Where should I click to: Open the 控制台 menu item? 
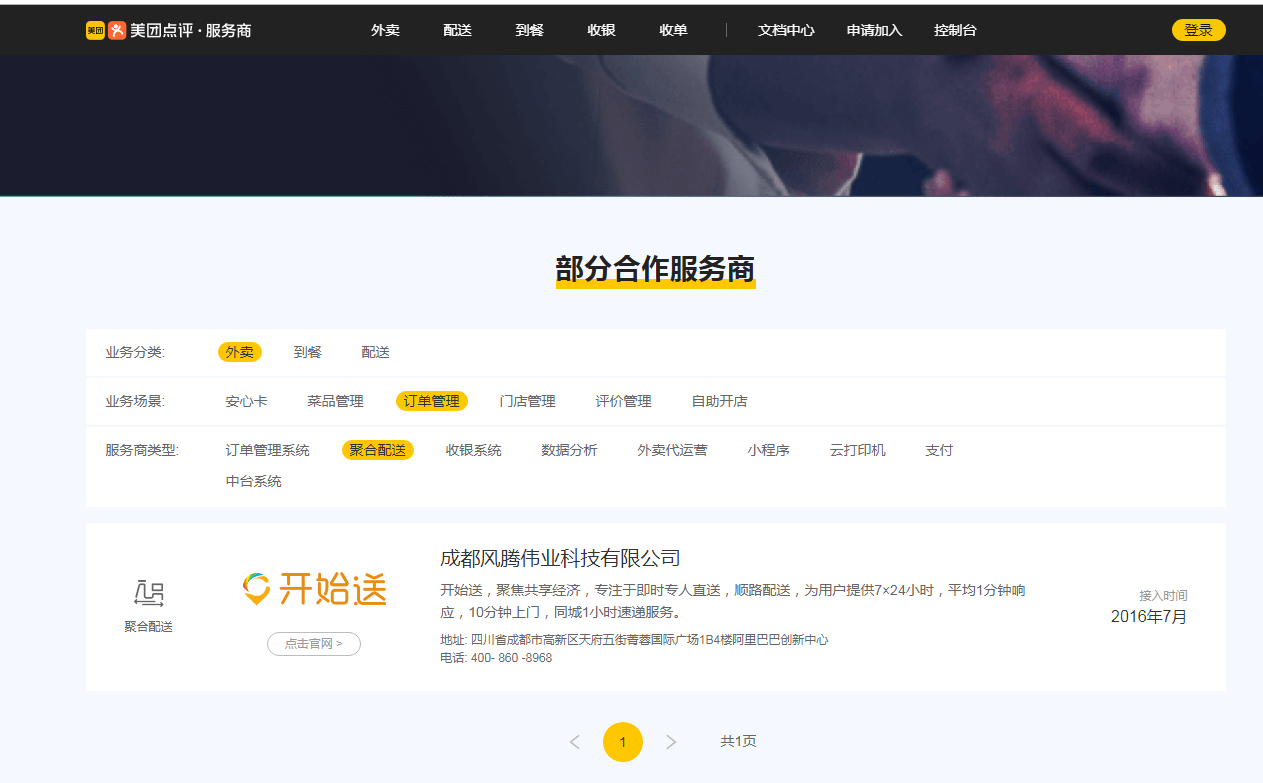tap(954, 30)
